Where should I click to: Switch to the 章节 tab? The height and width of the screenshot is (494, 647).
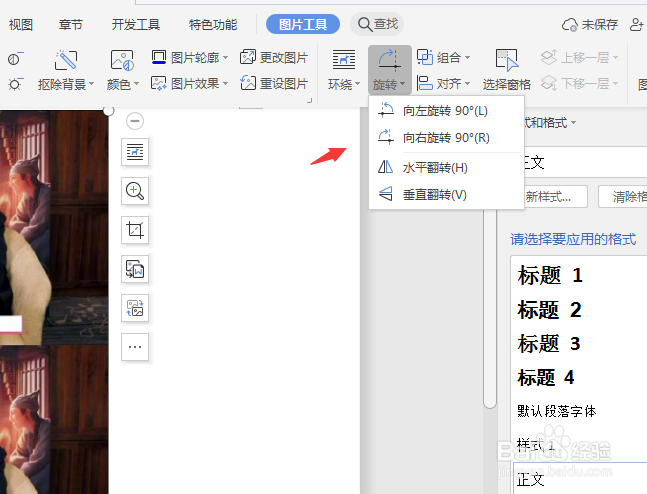click(71, 25)
